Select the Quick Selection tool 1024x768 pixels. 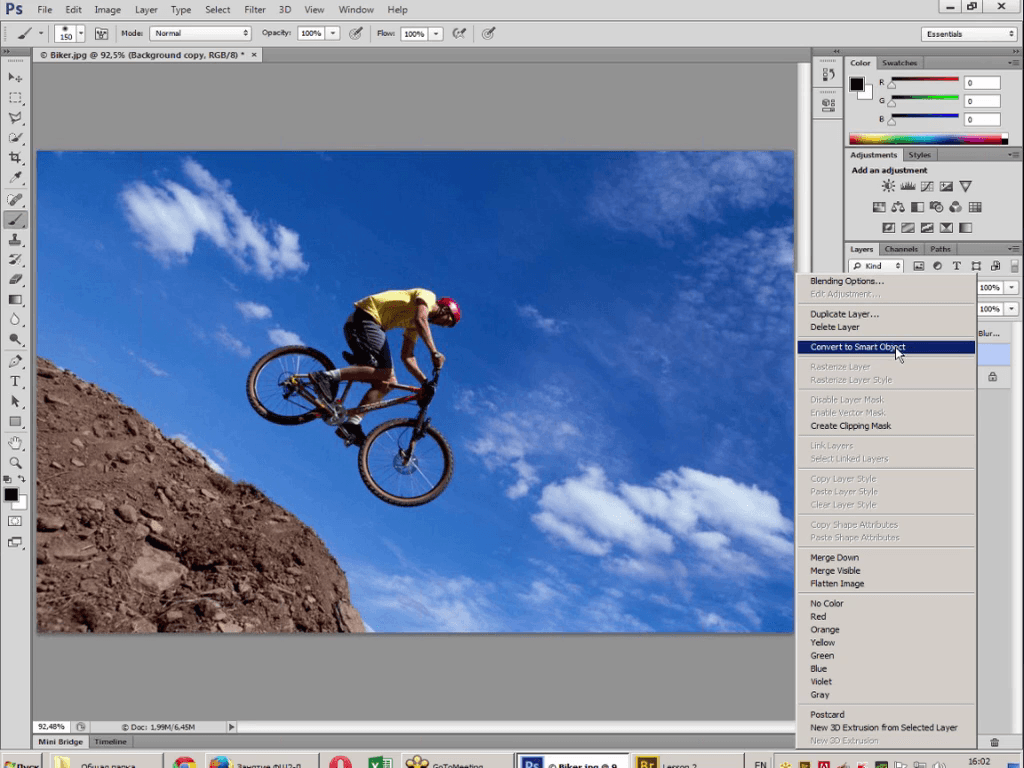(x=15, y=138)
